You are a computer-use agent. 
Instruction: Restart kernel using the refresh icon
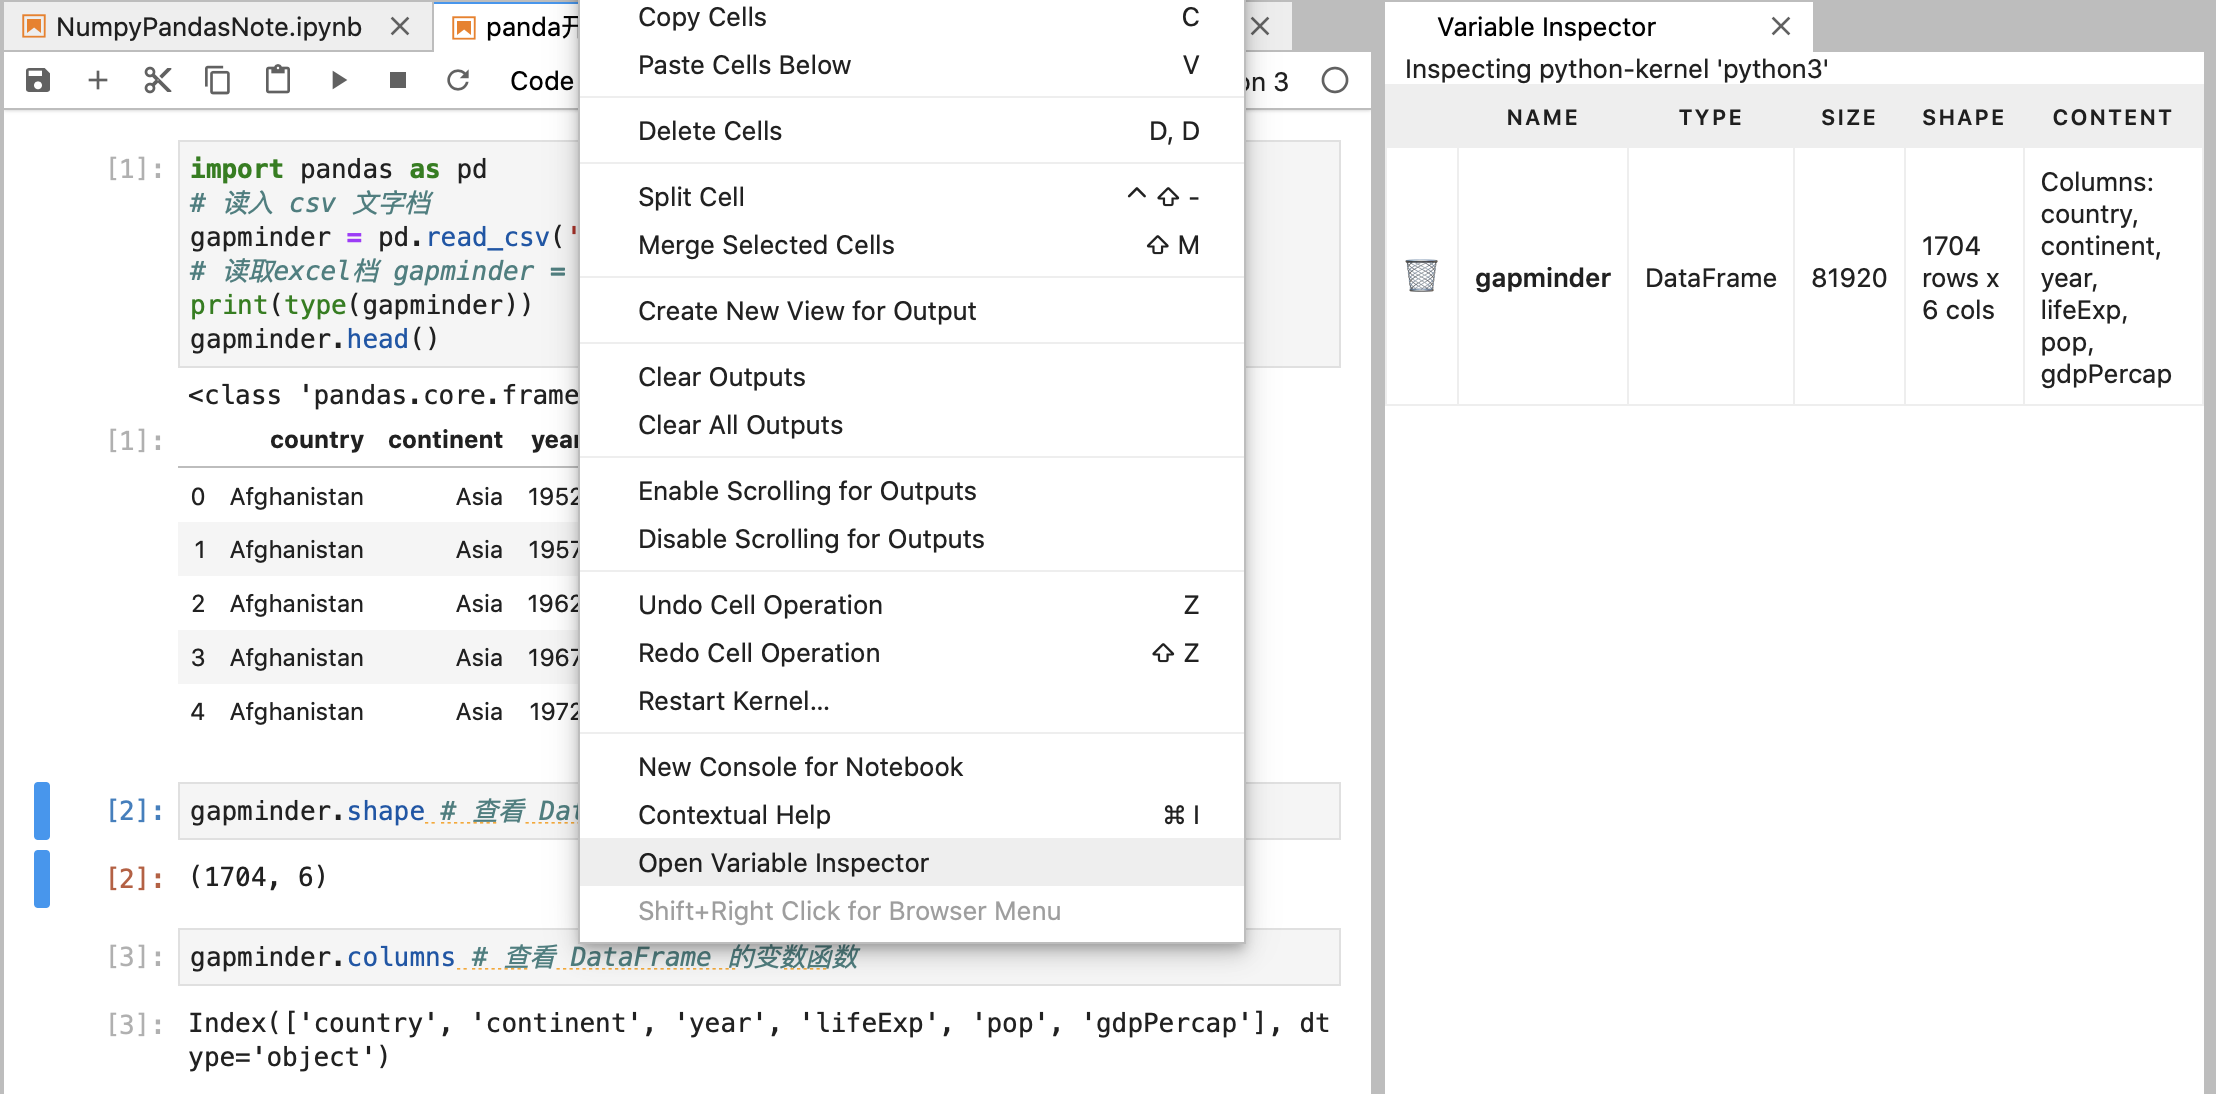pyautogui.click(x=458, y=80)
